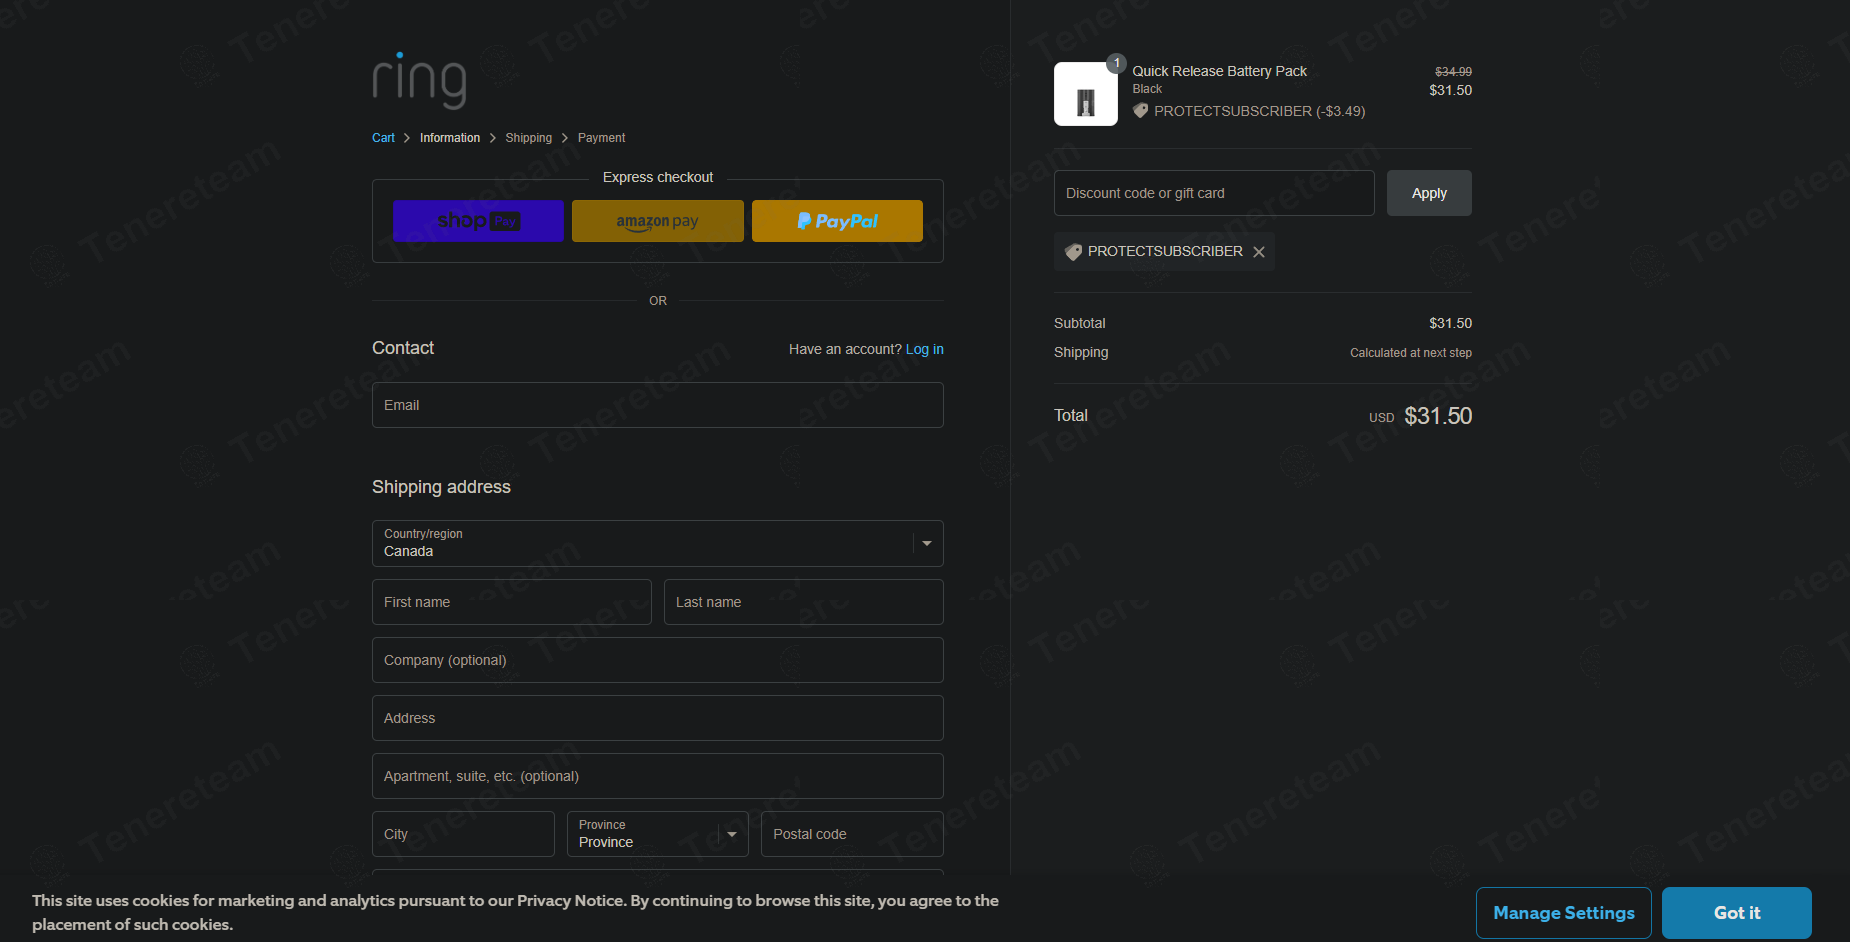Open Manage Settings for cookies

tap(1563, 913)
